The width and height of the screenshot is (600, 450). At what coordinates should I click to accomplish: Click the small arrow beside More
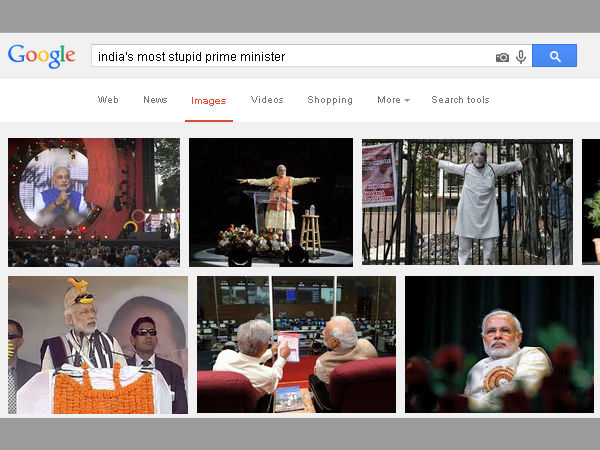pos(409,101)
